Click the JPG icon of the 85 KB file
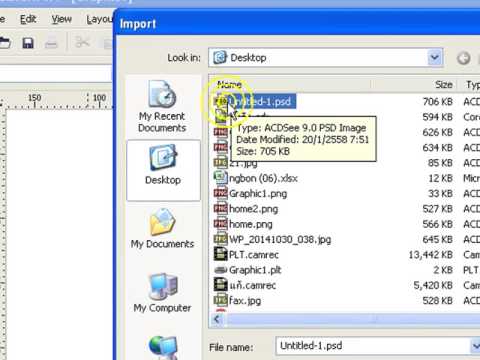 point(220,162)
